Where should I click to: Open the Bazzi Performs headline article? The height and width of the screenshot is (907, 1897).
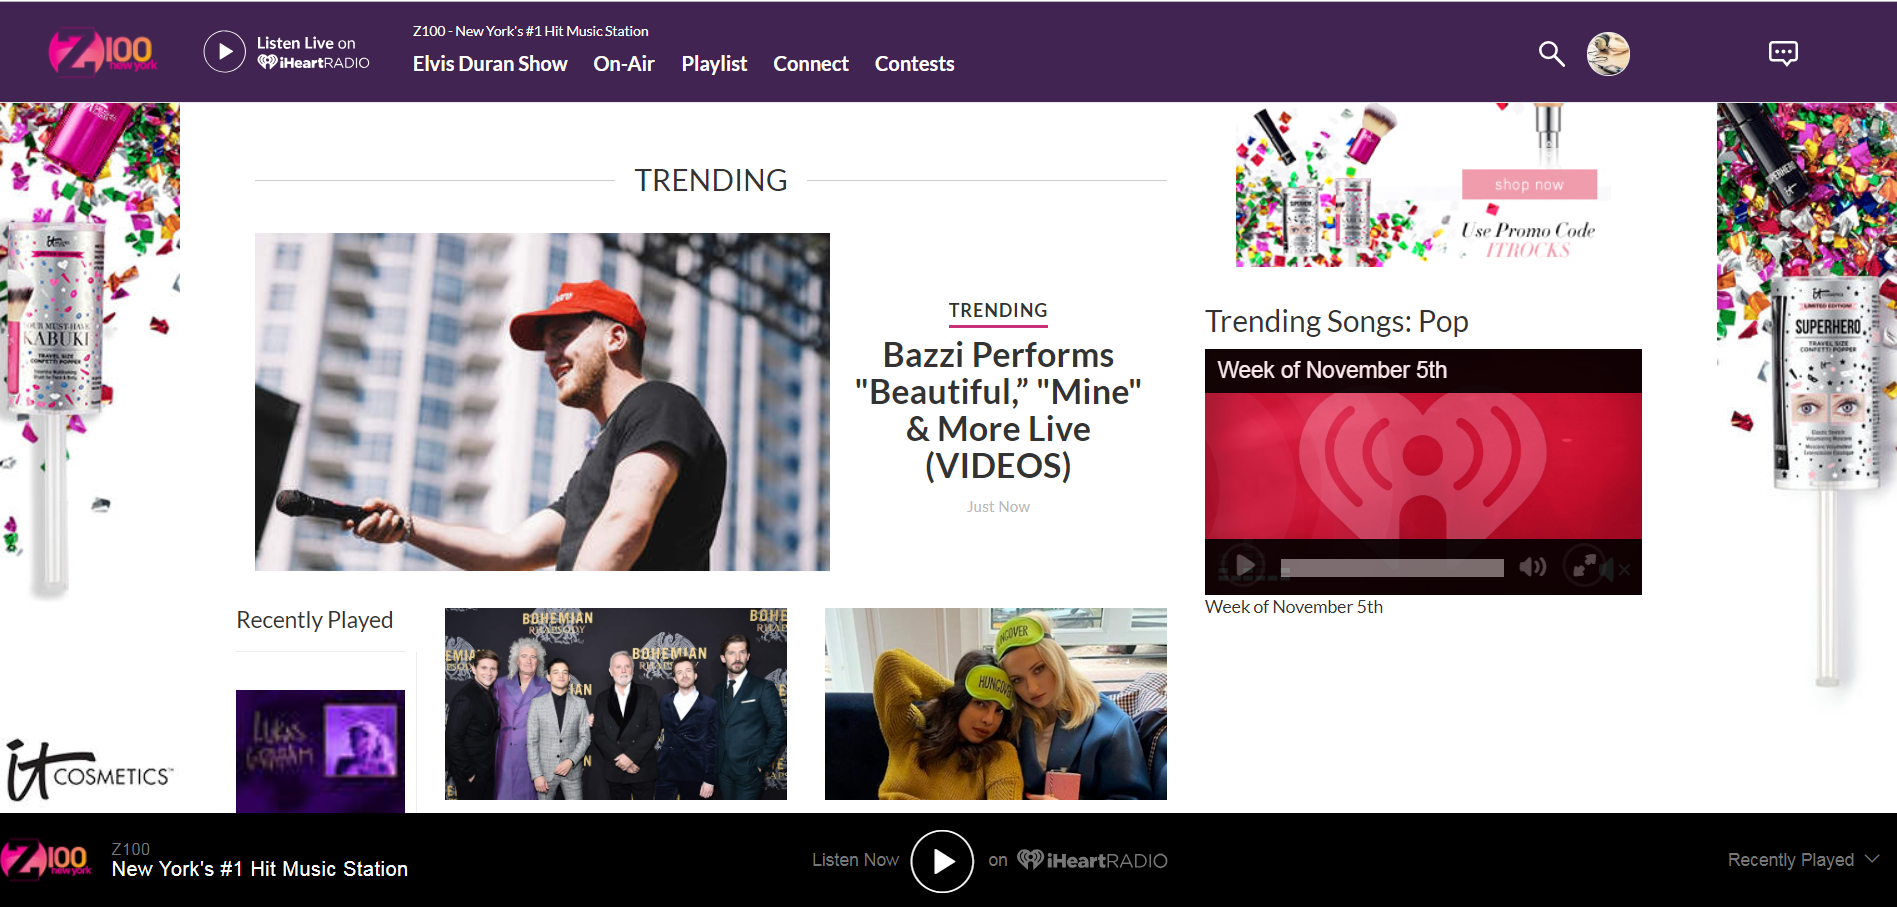(998, 410)
